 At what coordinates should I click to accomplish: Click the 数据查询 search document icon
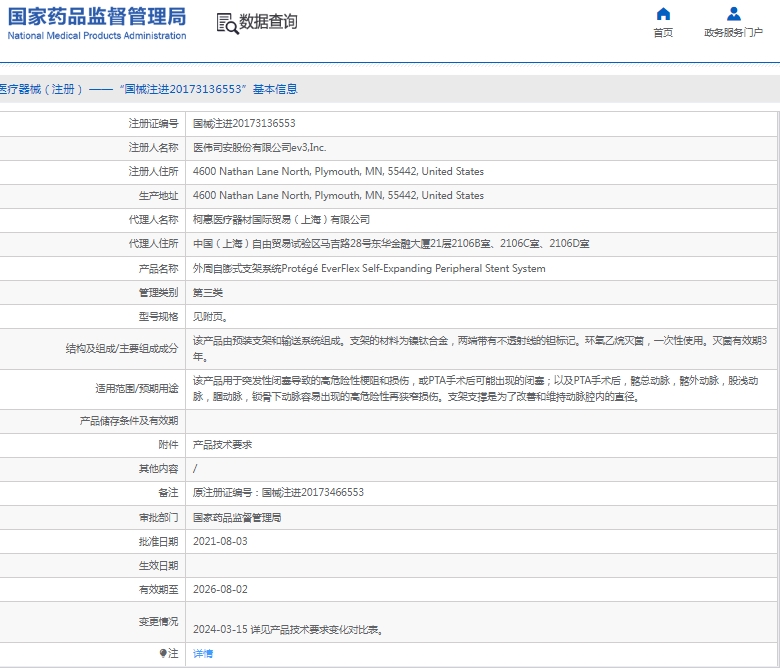tap(227, 23)
